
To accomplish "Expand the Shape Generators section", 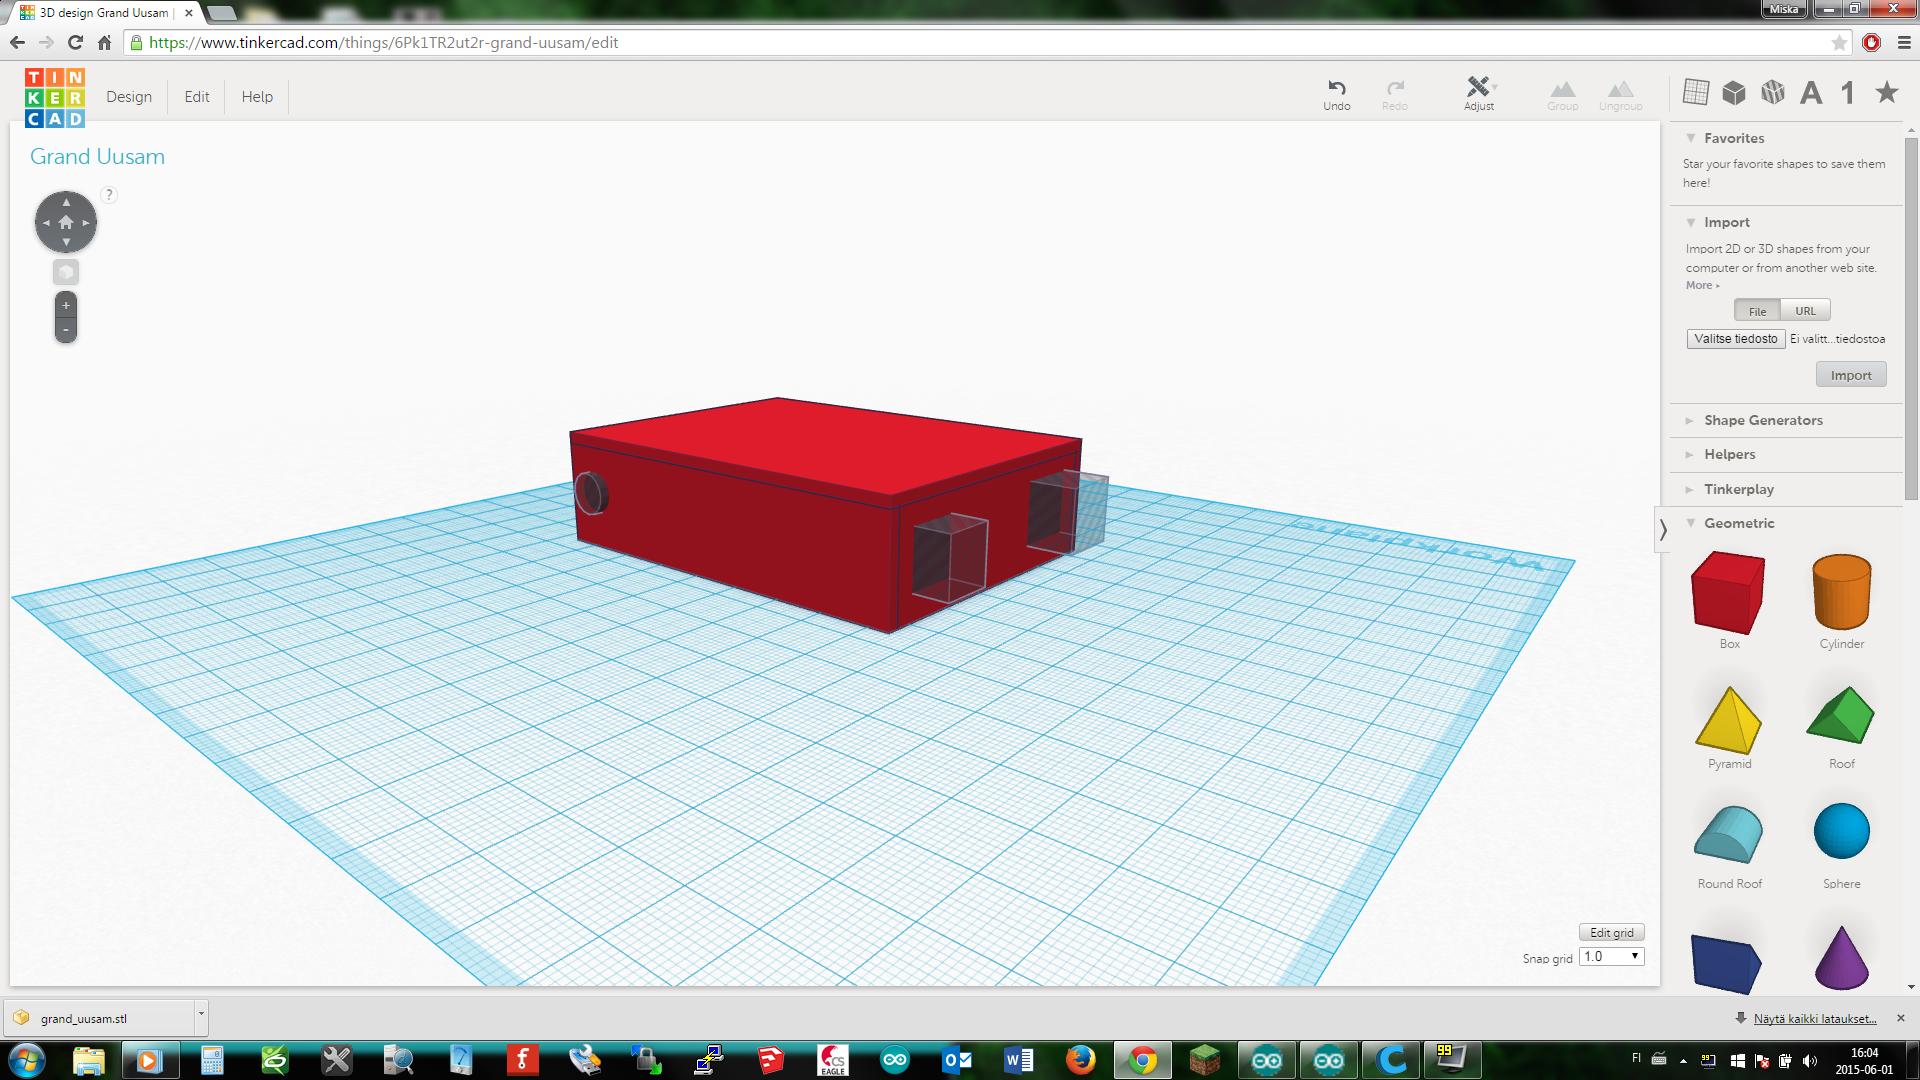I will [x=1763, y=420].
